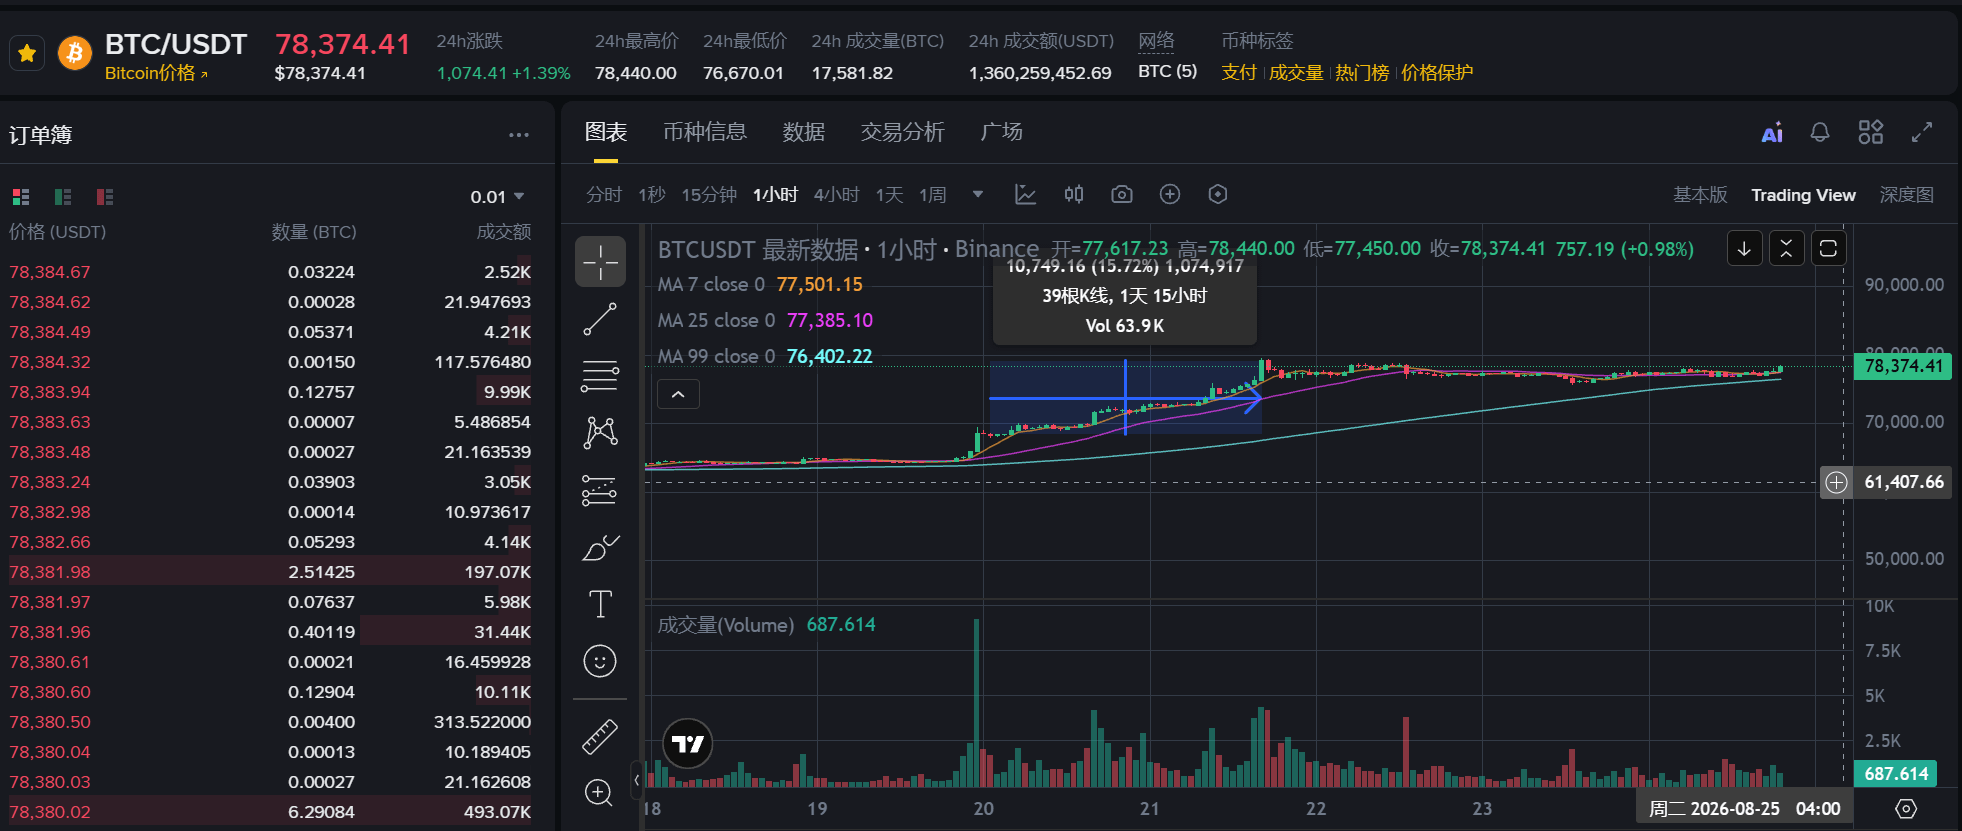
Task: Switch to 深度图 chart mode
Action: 1906,195
